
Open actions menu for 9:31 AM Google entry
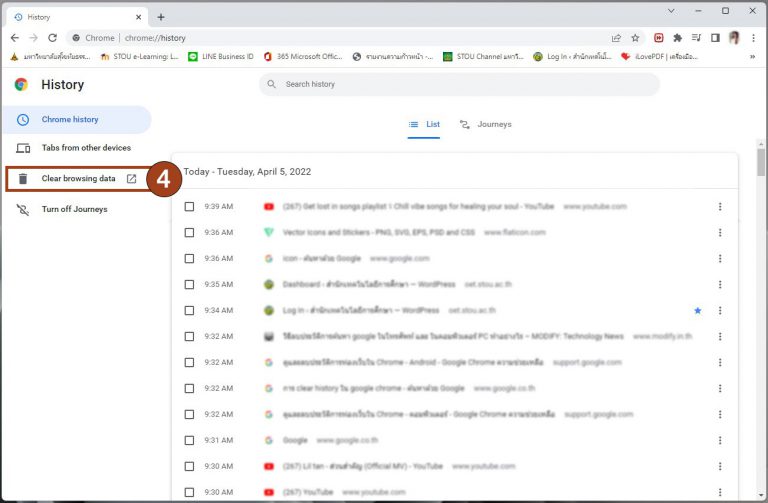click(x=719, y=440)
